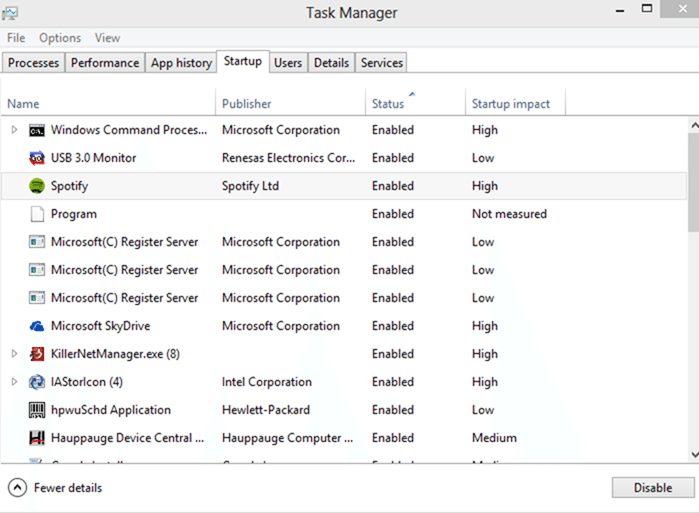Click the scrollbar down arrow
The height and width of the screenshot is (513, 699).
694,455
